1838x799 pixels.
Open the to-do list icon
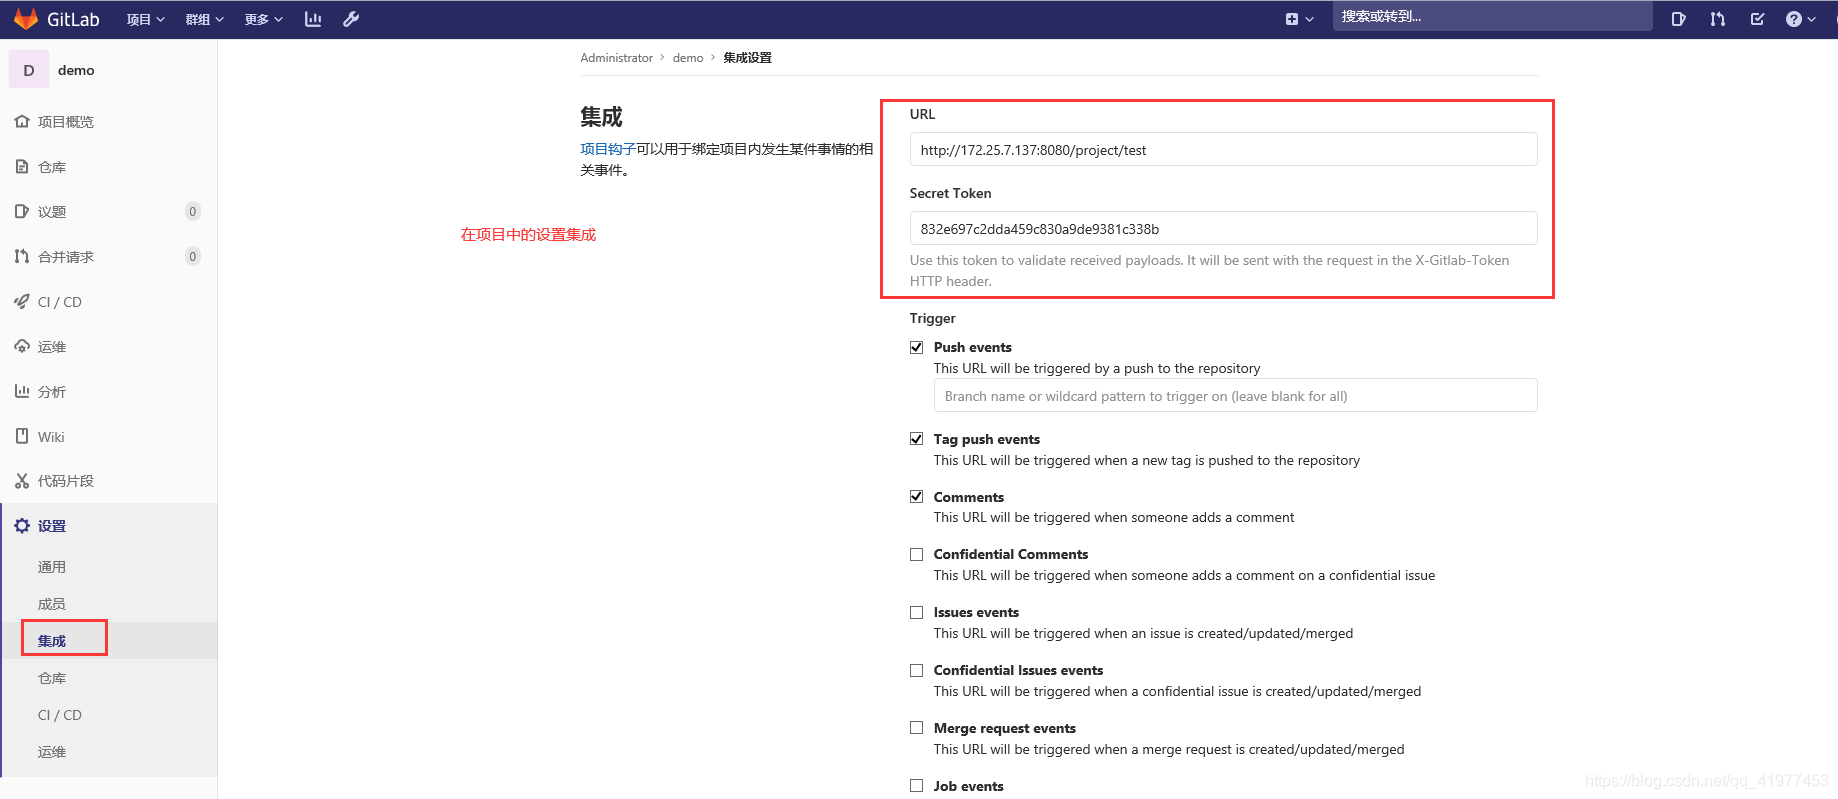pos(1757,19)
